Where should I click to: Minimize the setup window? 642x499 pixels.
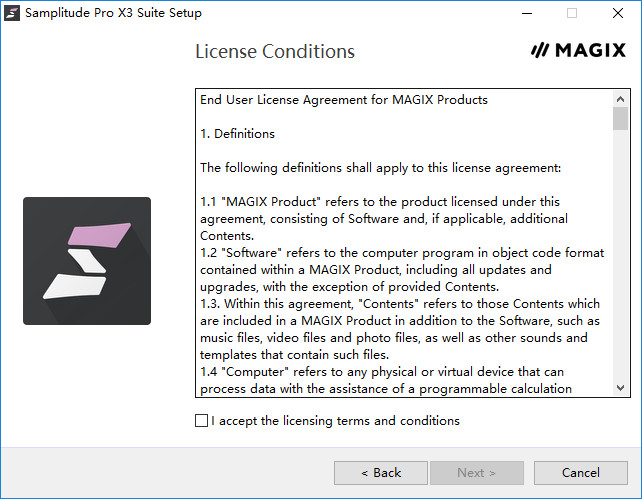(526, 14)
